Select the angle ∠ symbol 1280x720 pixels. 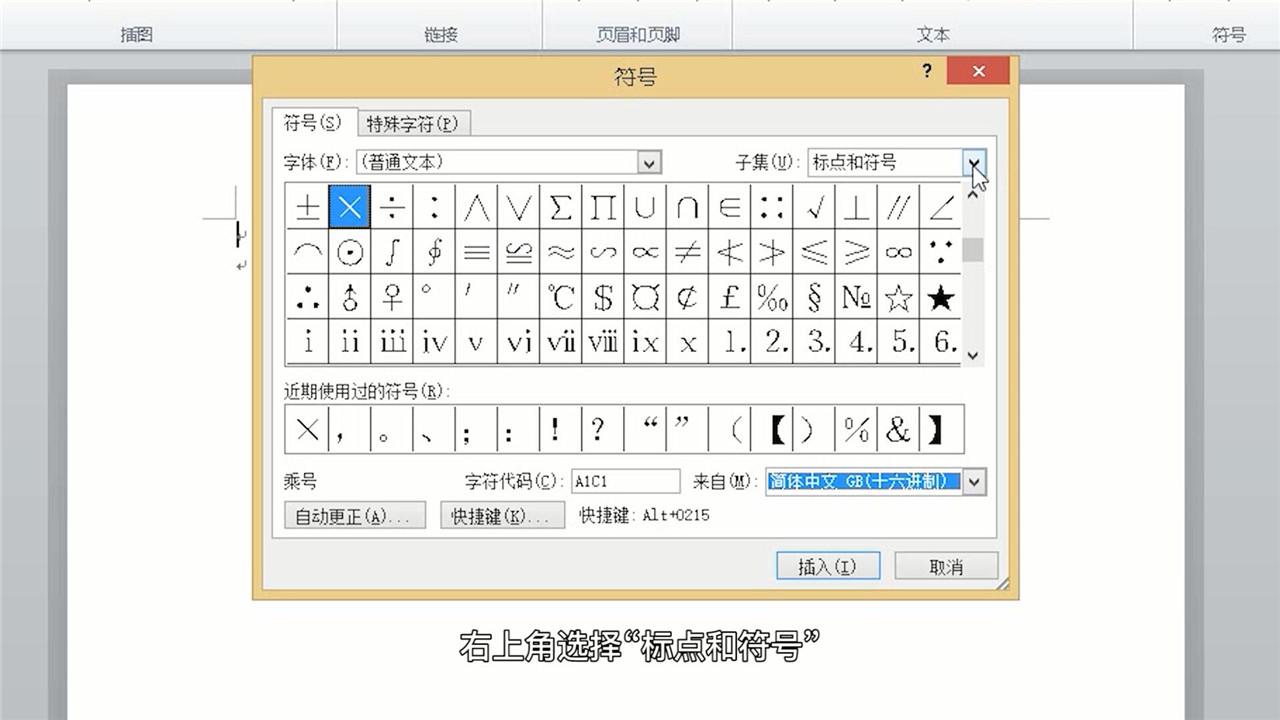(x=941, y=207)
